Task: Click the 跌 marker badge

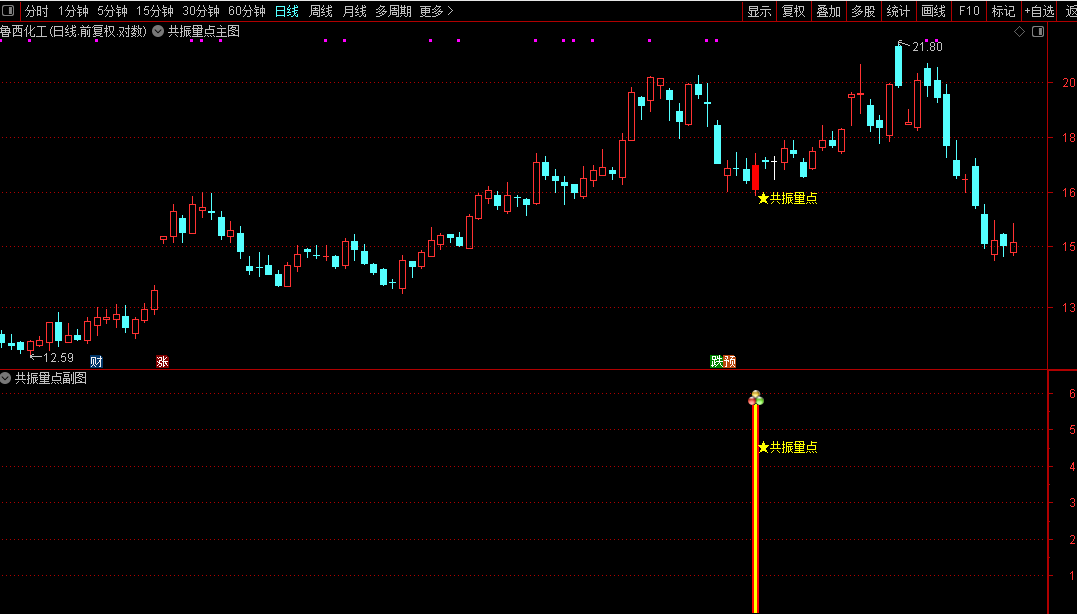Action: (x=716, y=361)
